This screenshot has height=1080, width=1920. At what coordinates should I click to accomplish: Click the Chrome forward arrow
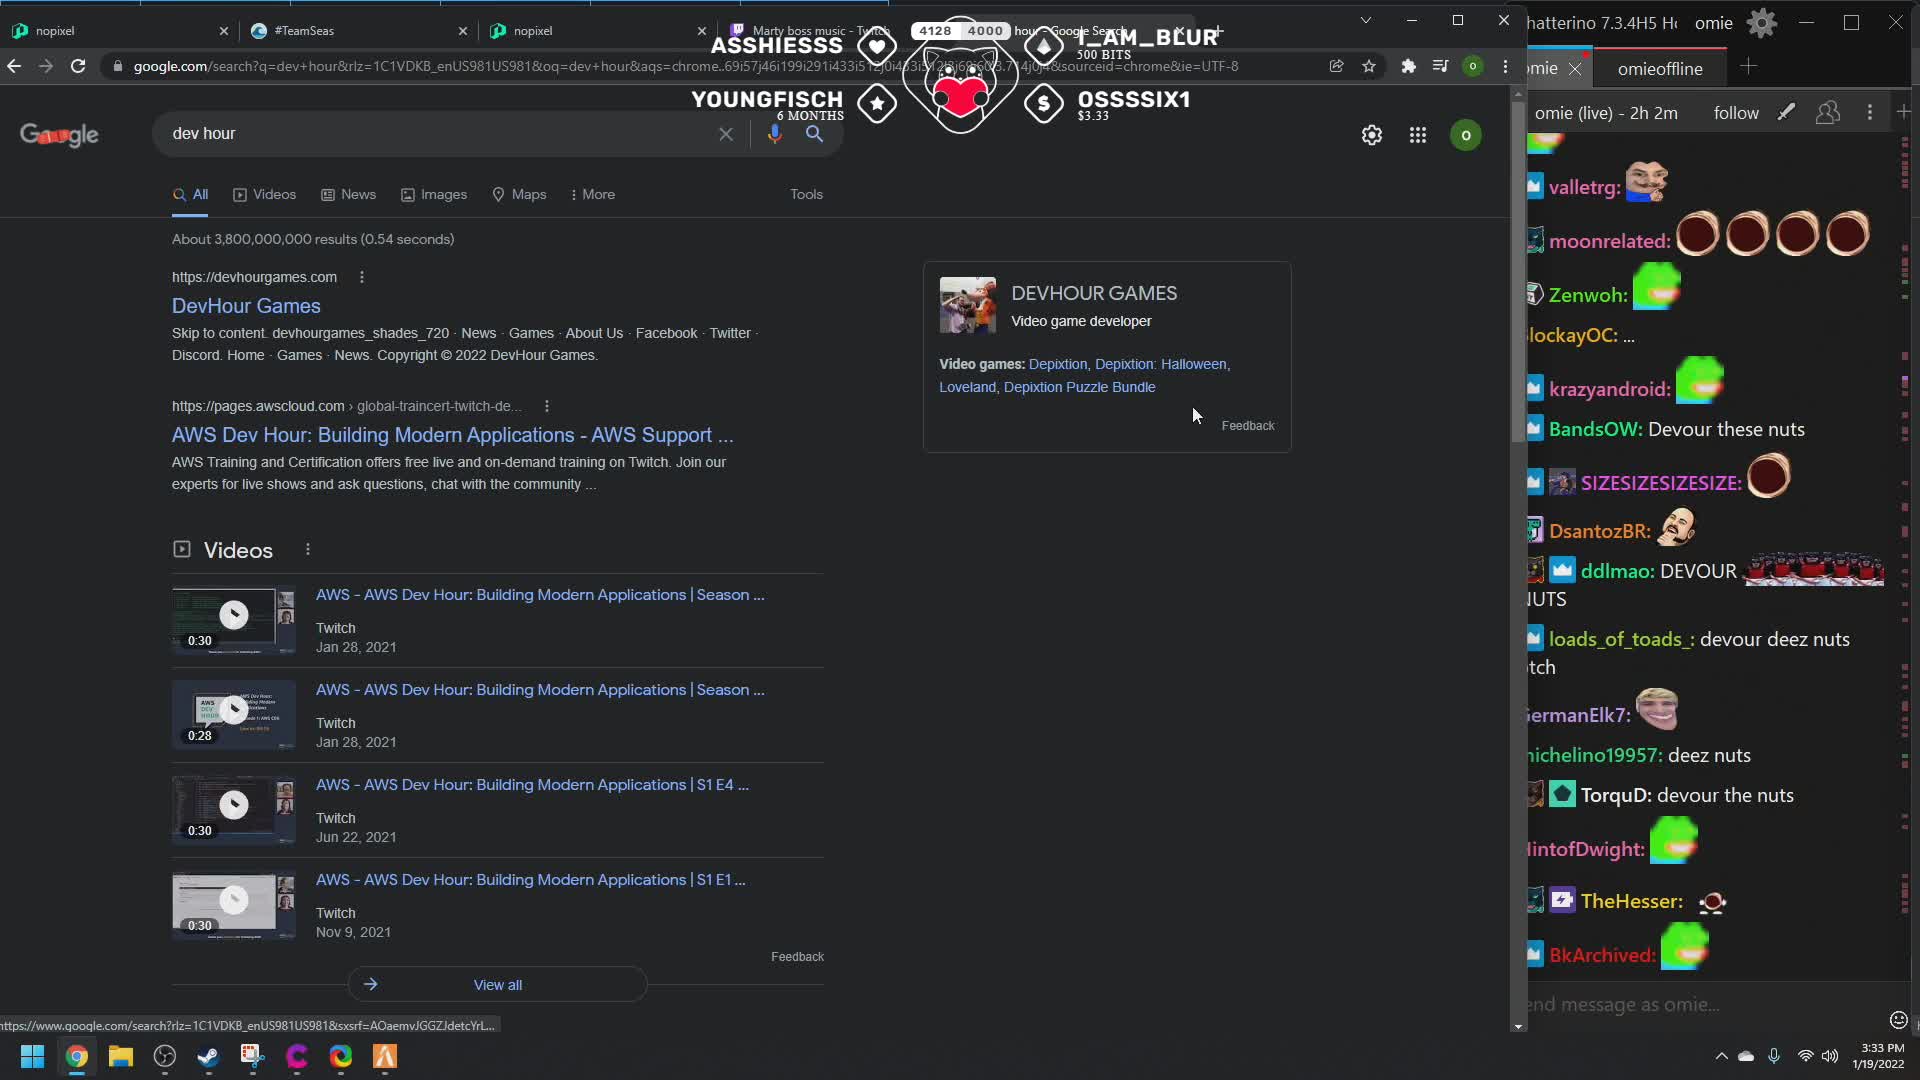click(46, 66)
